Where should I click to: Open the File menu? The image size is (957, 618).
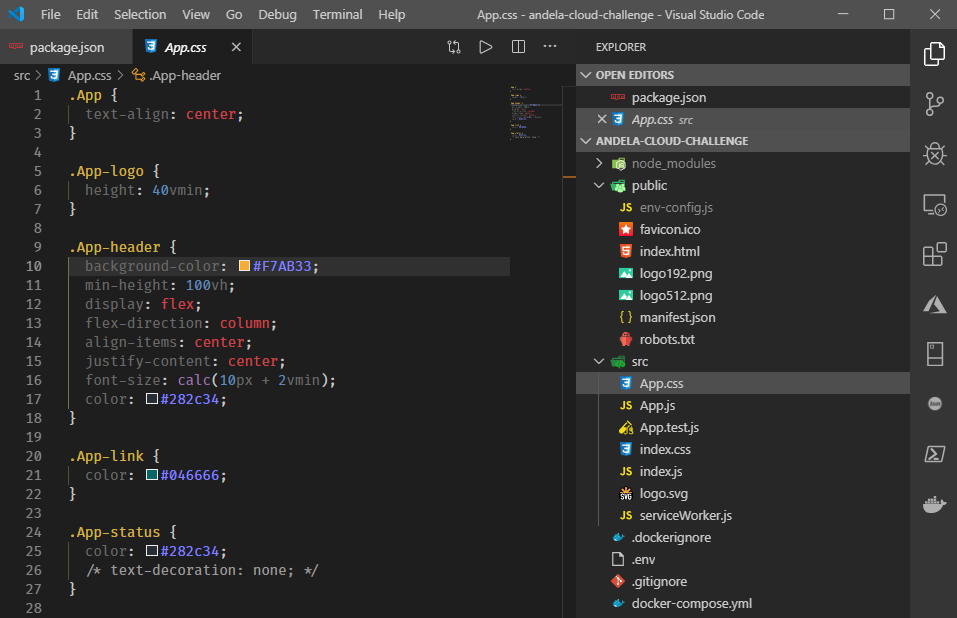tap(51, 14)
